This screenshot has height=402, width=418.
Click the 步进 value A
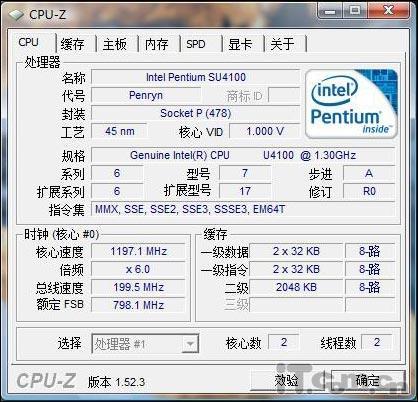pos(369,173)
